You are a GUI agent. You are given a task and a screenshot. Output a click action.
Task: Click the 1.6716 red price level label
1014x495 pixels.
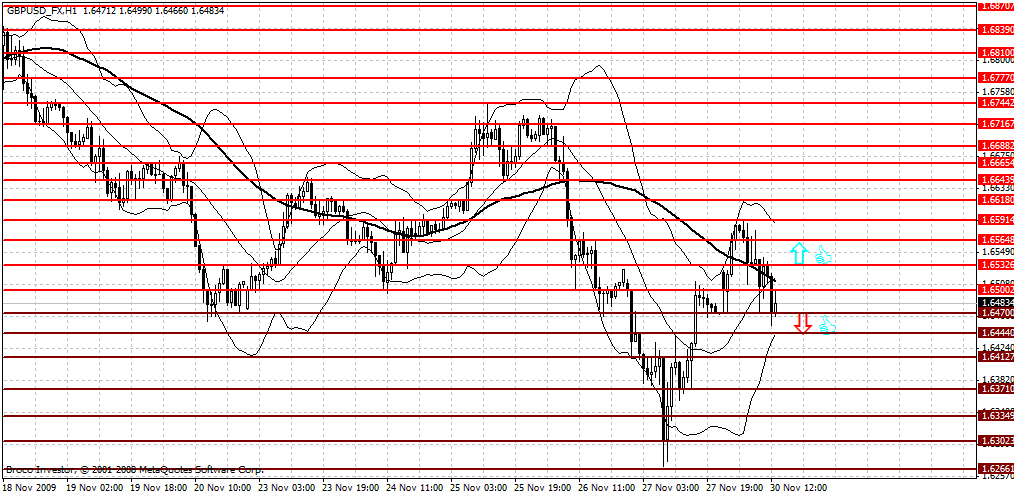(x=997, y=123)
